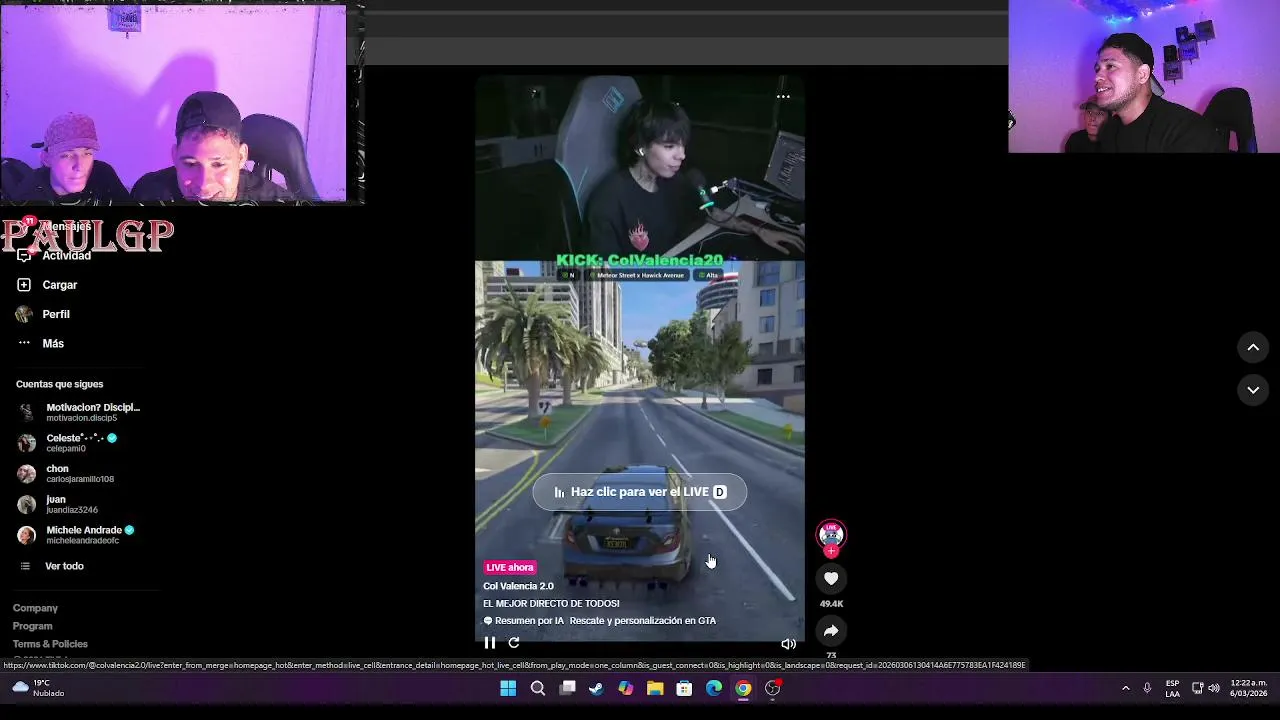Screen dimensions: 1280x720
Task: Click the Actividad speech-bubble icon
Action: click(x=24, y=256)
